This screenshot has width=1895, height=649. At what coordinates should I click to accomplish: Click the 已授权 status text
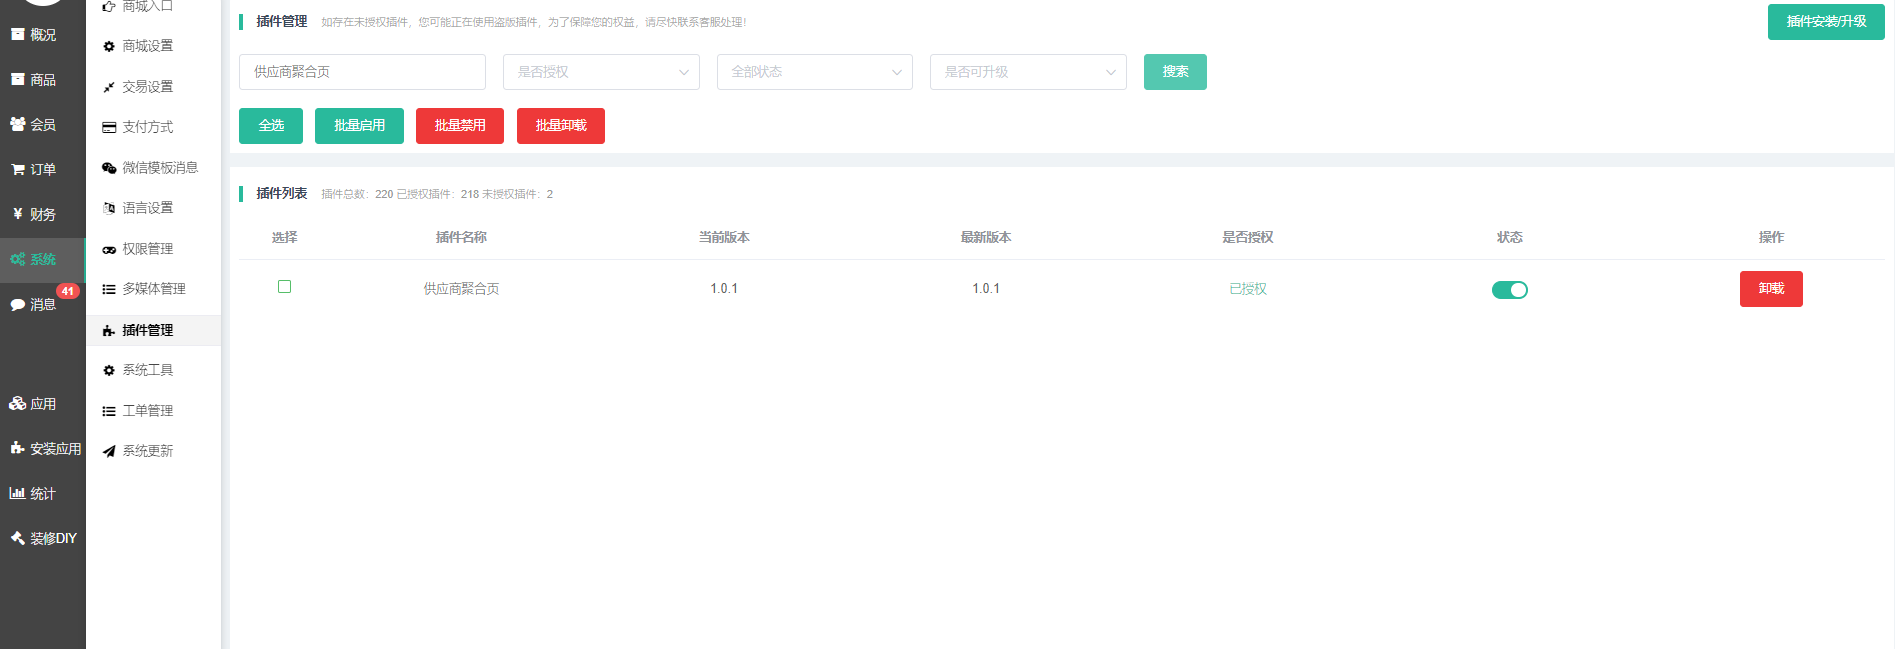[1248, 289]
